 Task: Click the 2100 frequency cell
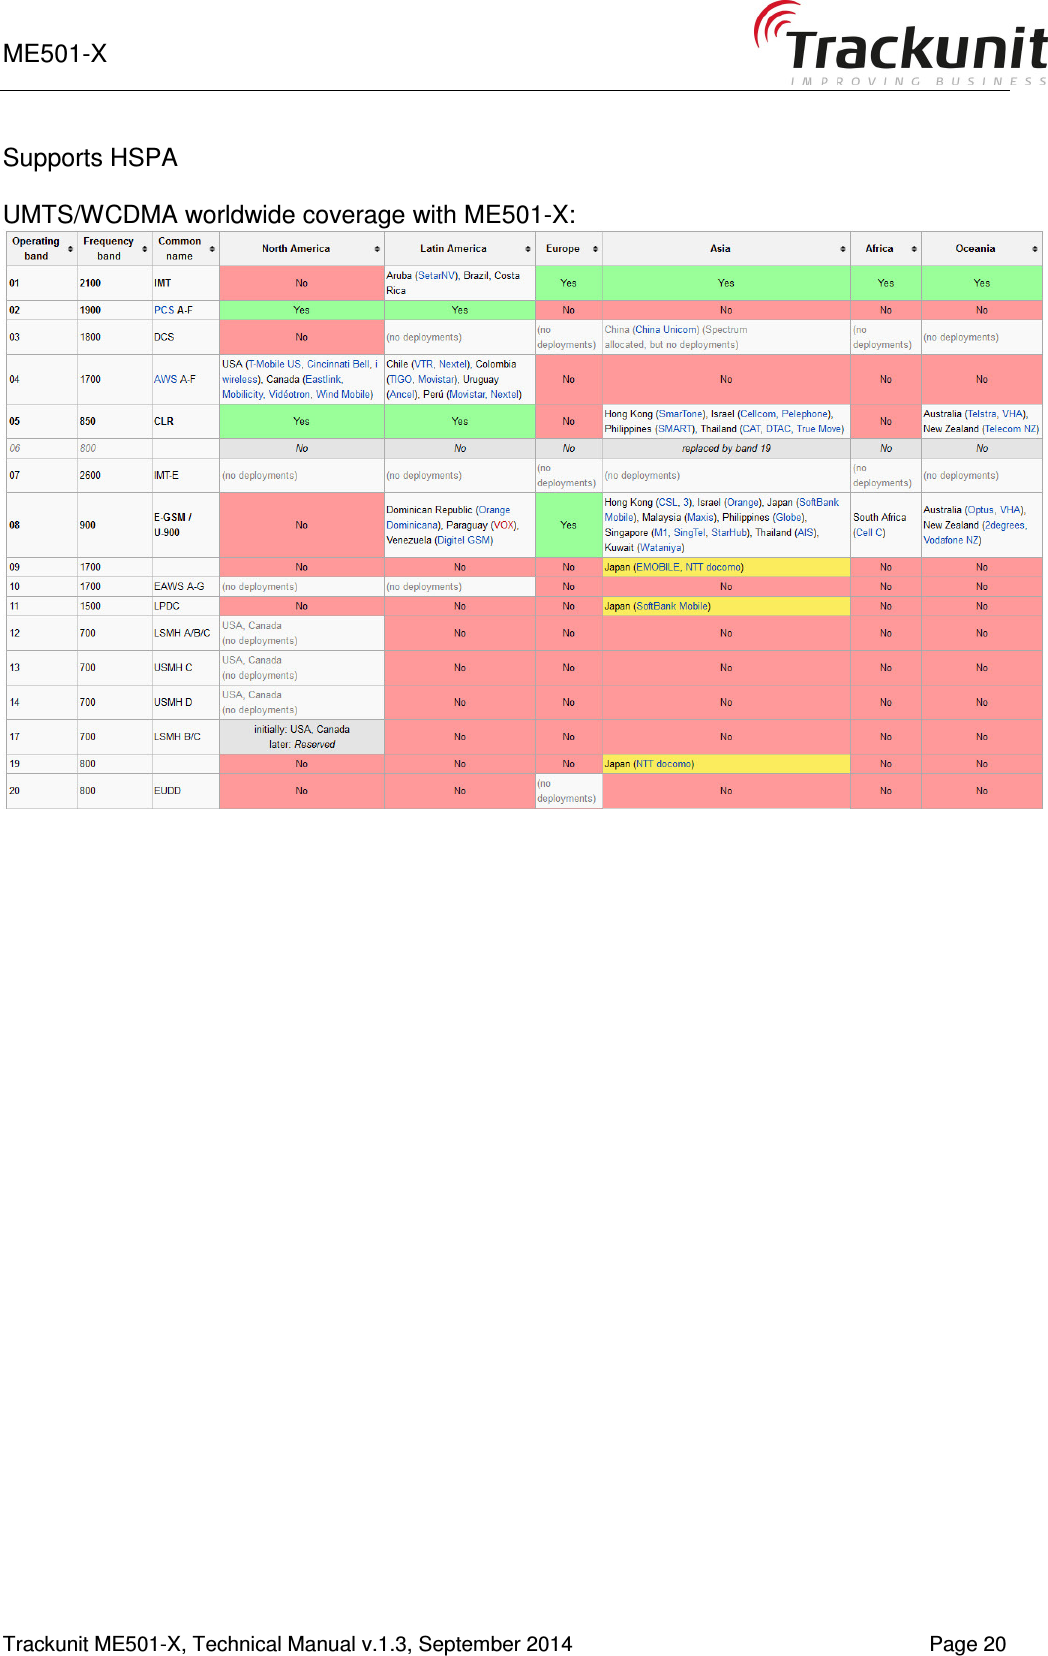(114, 283)
